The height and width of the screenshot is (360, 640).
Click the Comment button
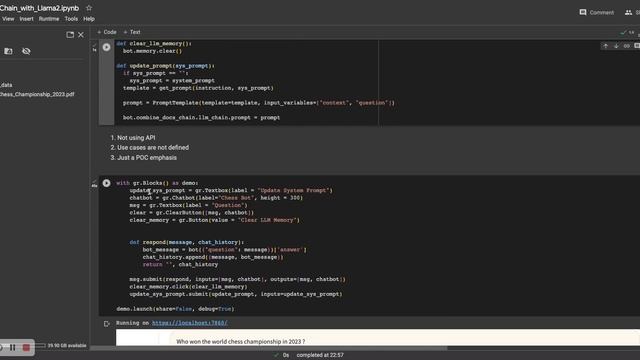point(597,12)
